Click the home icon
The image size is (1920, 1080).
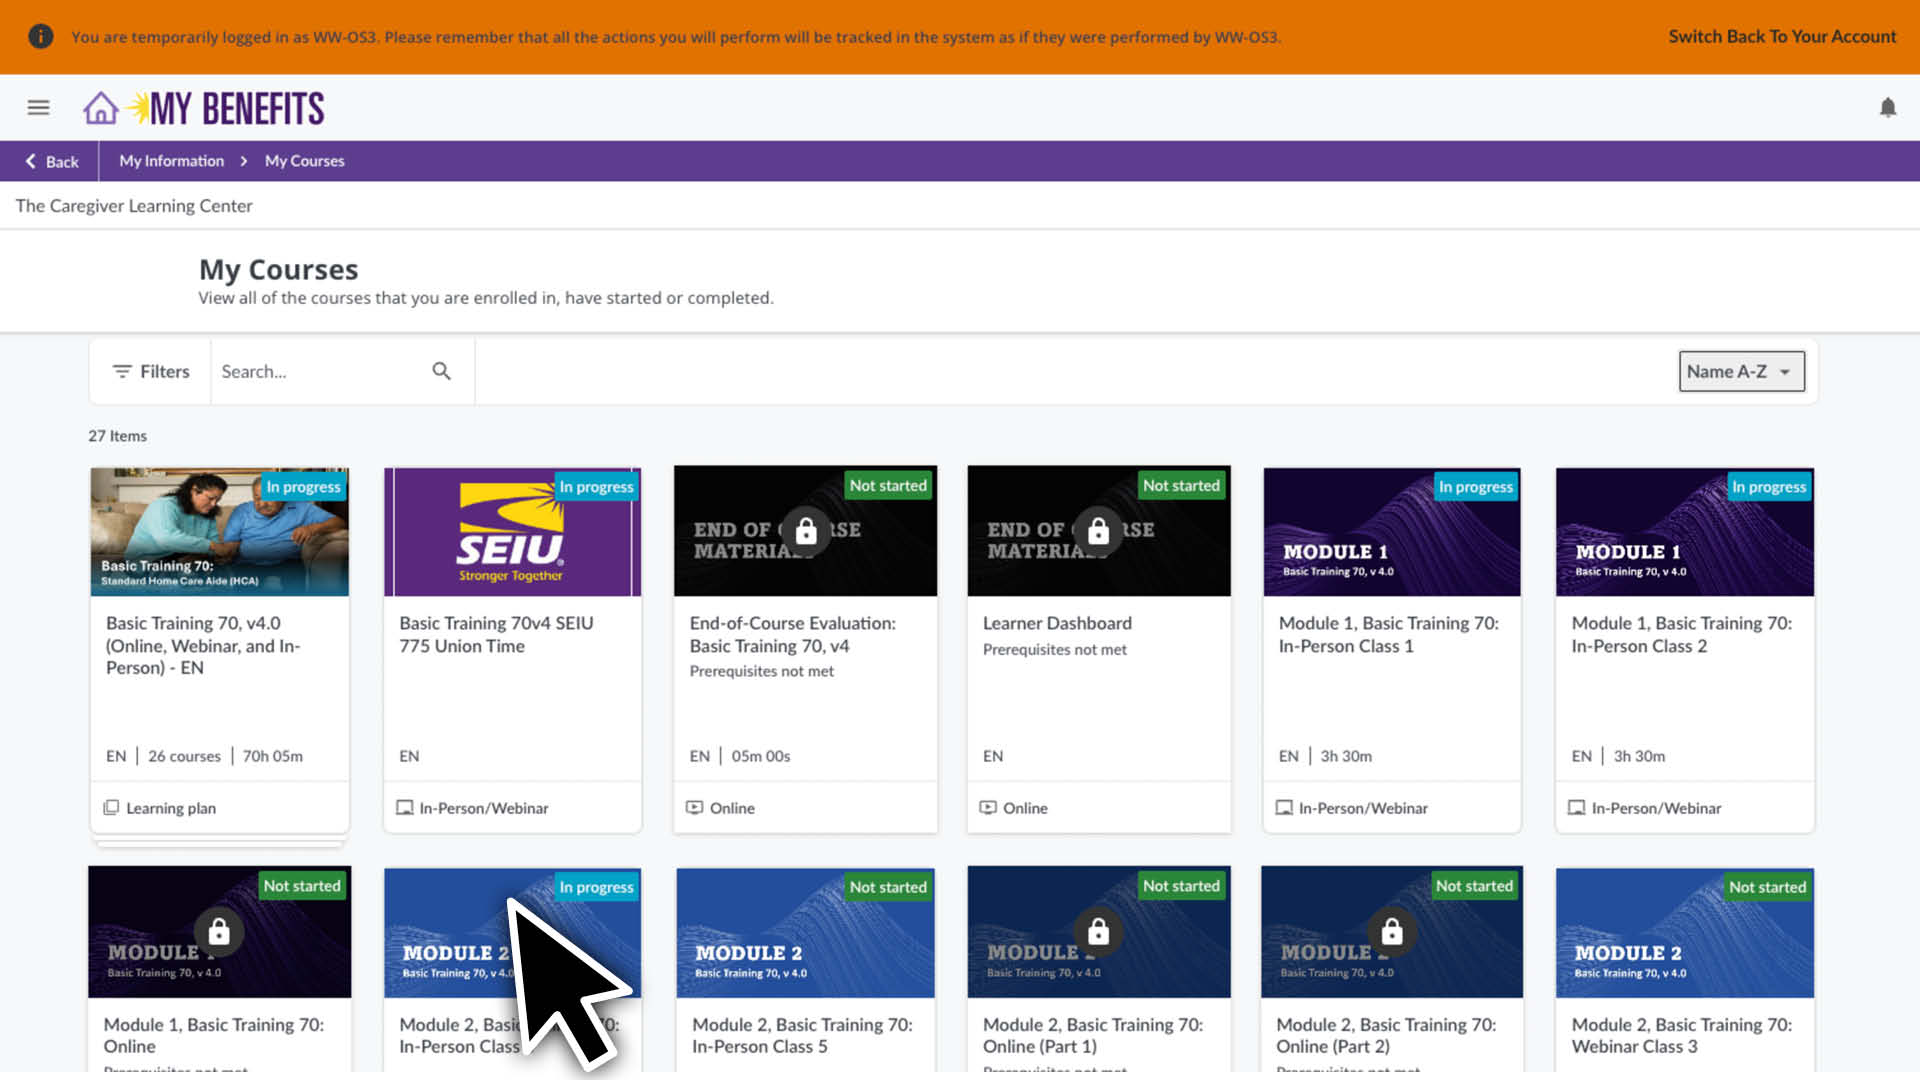pos(100,108)
